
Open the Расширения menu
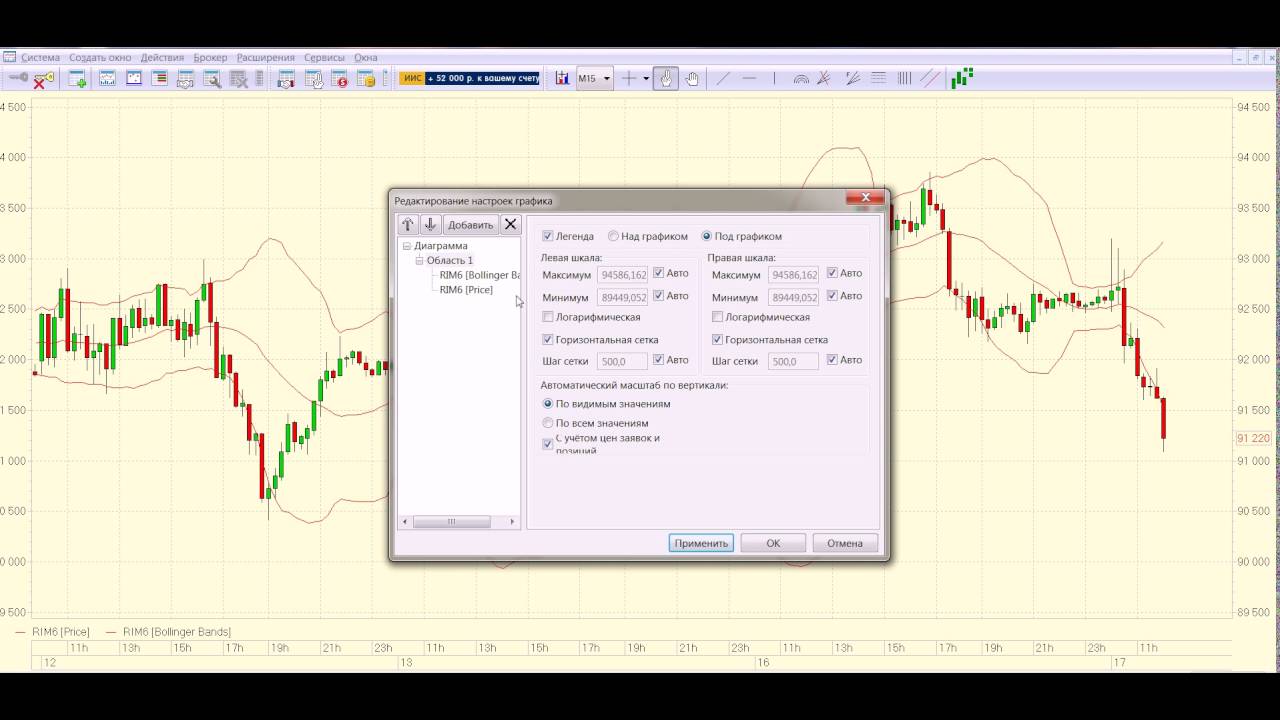[x=265, y=57]
